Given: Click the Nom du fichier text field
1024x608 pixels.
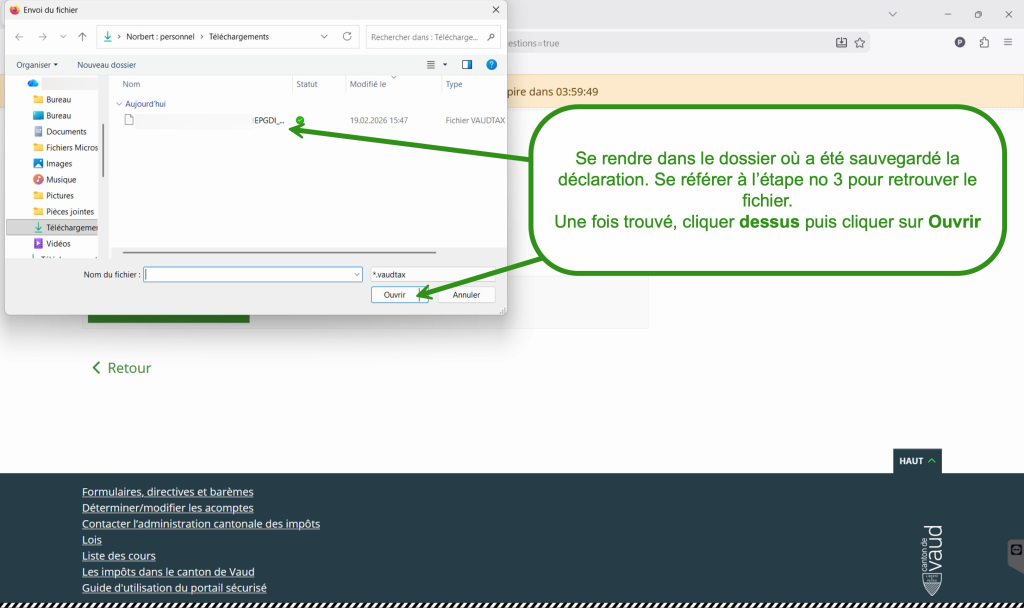Looking at the screenshot, I should [x=252, y=274].
